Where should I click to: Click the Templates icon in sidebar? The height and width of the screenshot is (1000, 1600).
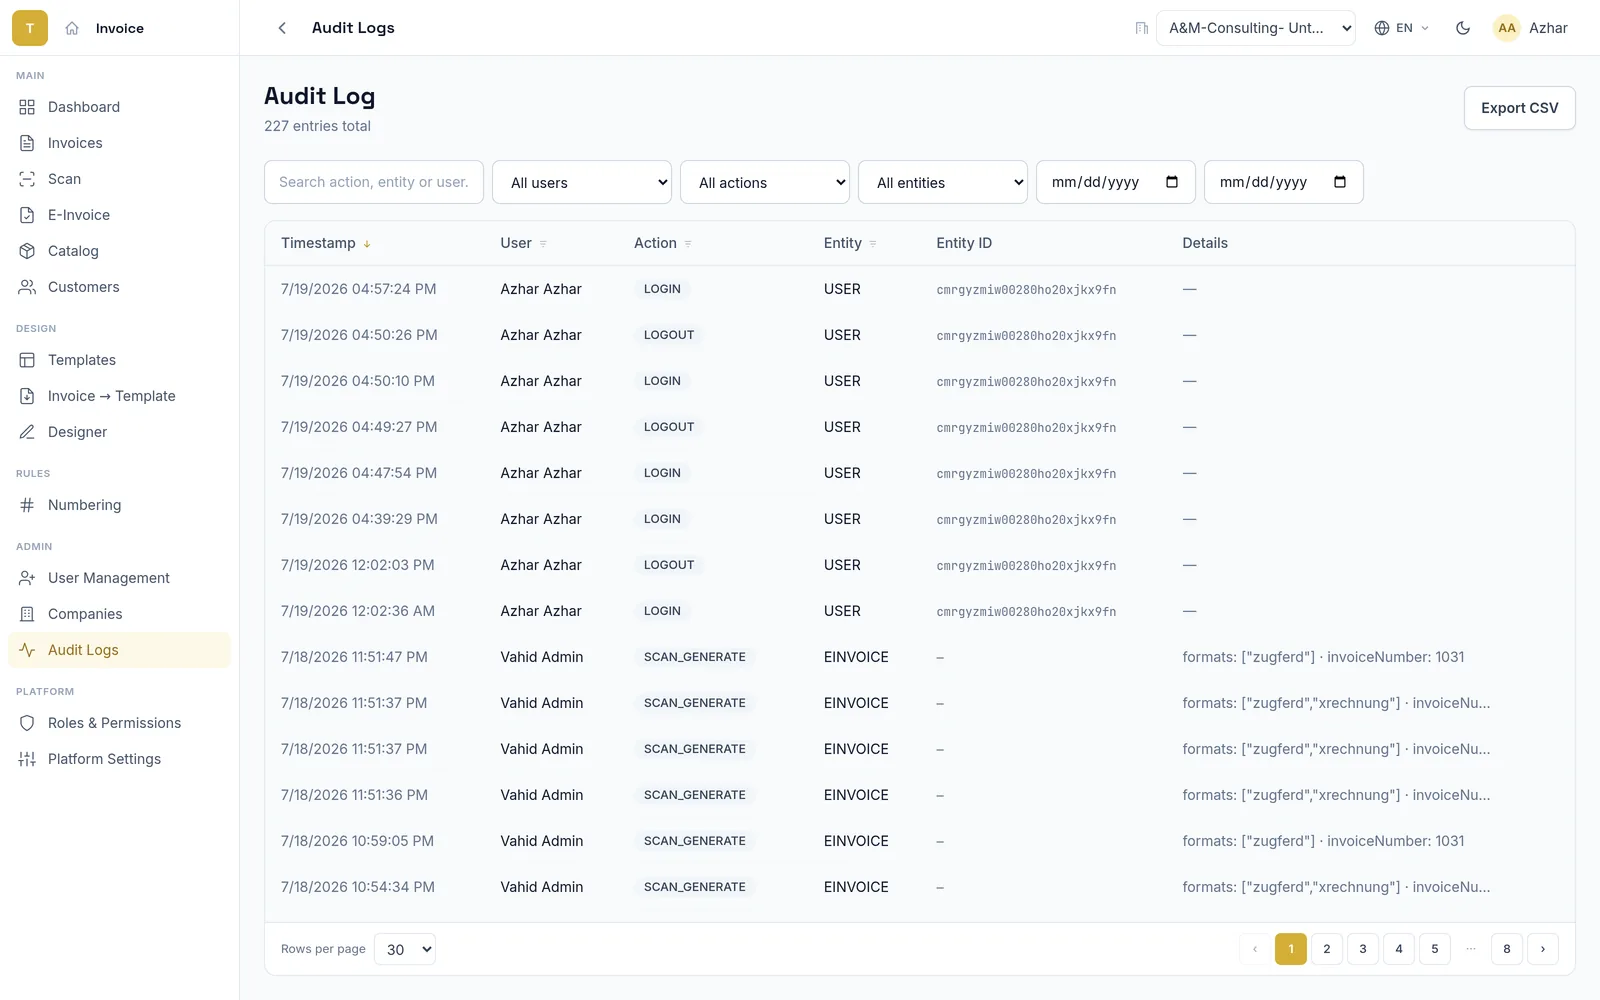pyautogui.click(x=27, y=360)
